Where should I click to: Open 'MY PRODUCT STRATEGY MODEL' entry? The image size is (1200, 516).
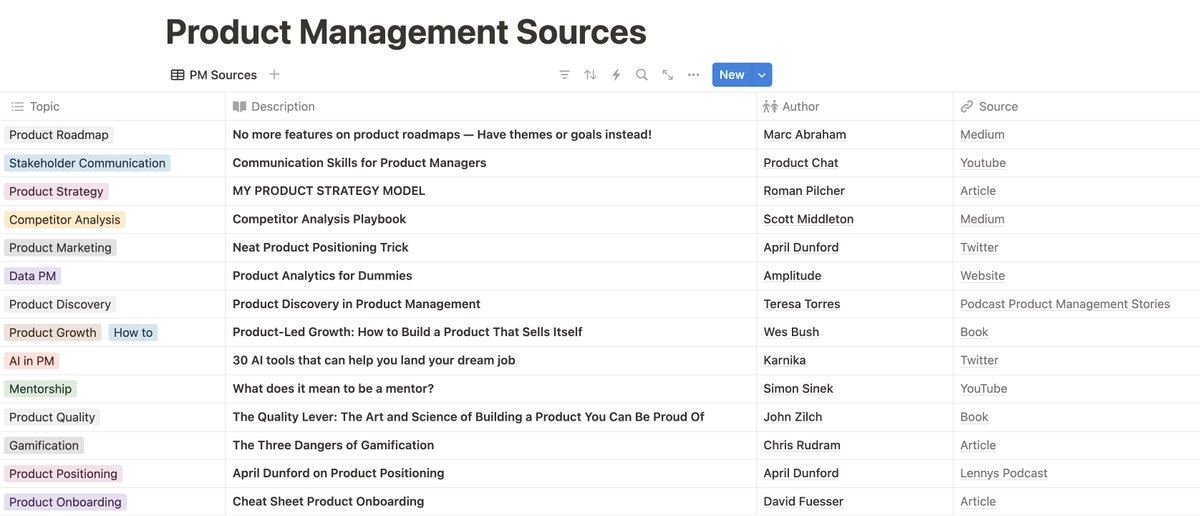pos(329,191)
